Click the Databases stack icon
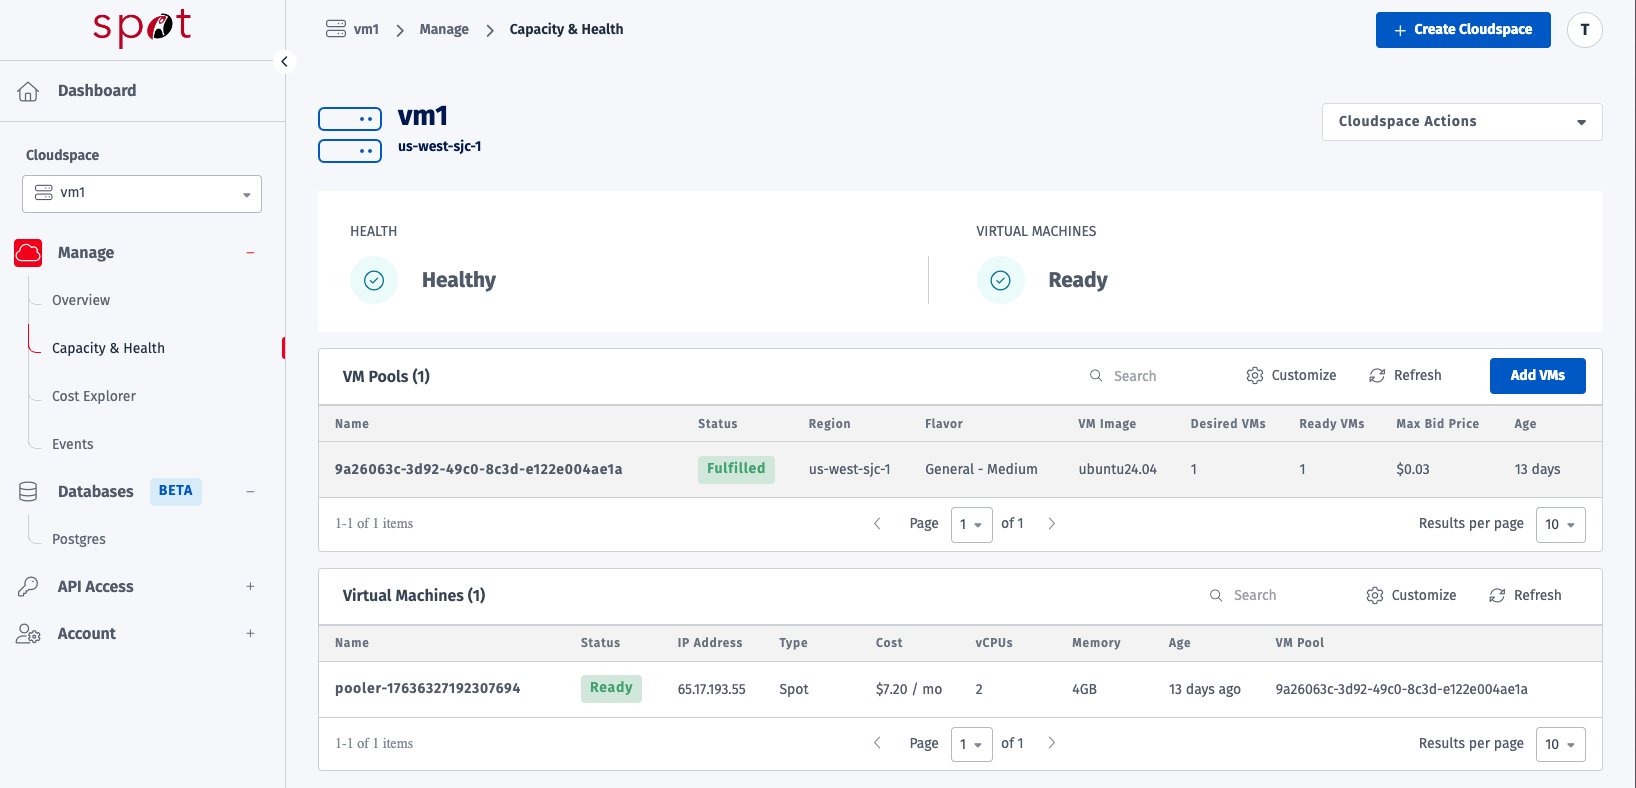Image resolution: width=1636 pixels, height=788 pixels. tap(28, 492)
